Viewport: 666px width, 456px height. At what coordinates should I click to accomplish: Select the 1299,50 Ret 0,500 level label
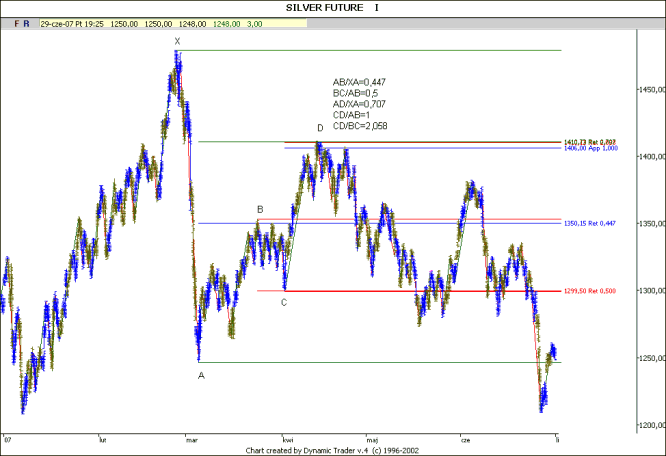(596, 291)
